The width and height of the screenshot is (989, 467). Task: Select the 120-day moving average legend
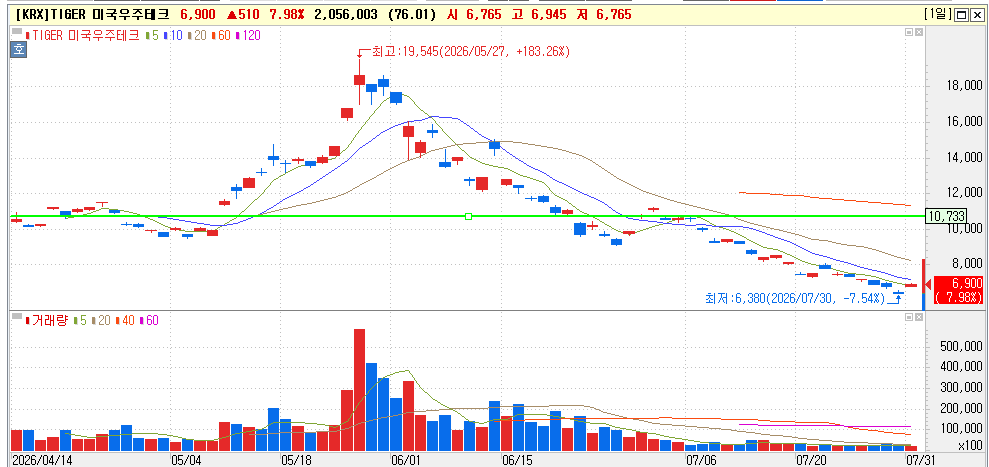(x=250, y=36)
